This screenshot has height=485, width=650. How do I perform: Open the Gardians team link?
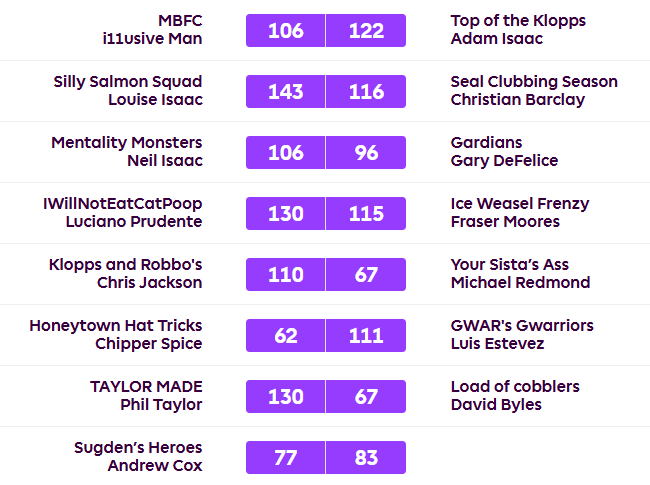click(486, 143)
